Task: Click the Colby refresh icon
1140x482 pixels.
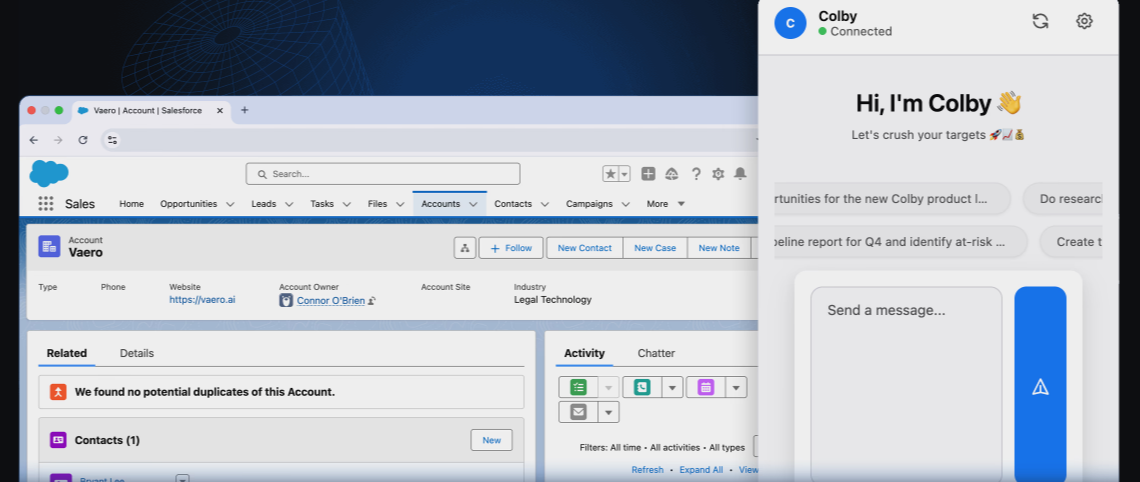Action: point(1040,21)
